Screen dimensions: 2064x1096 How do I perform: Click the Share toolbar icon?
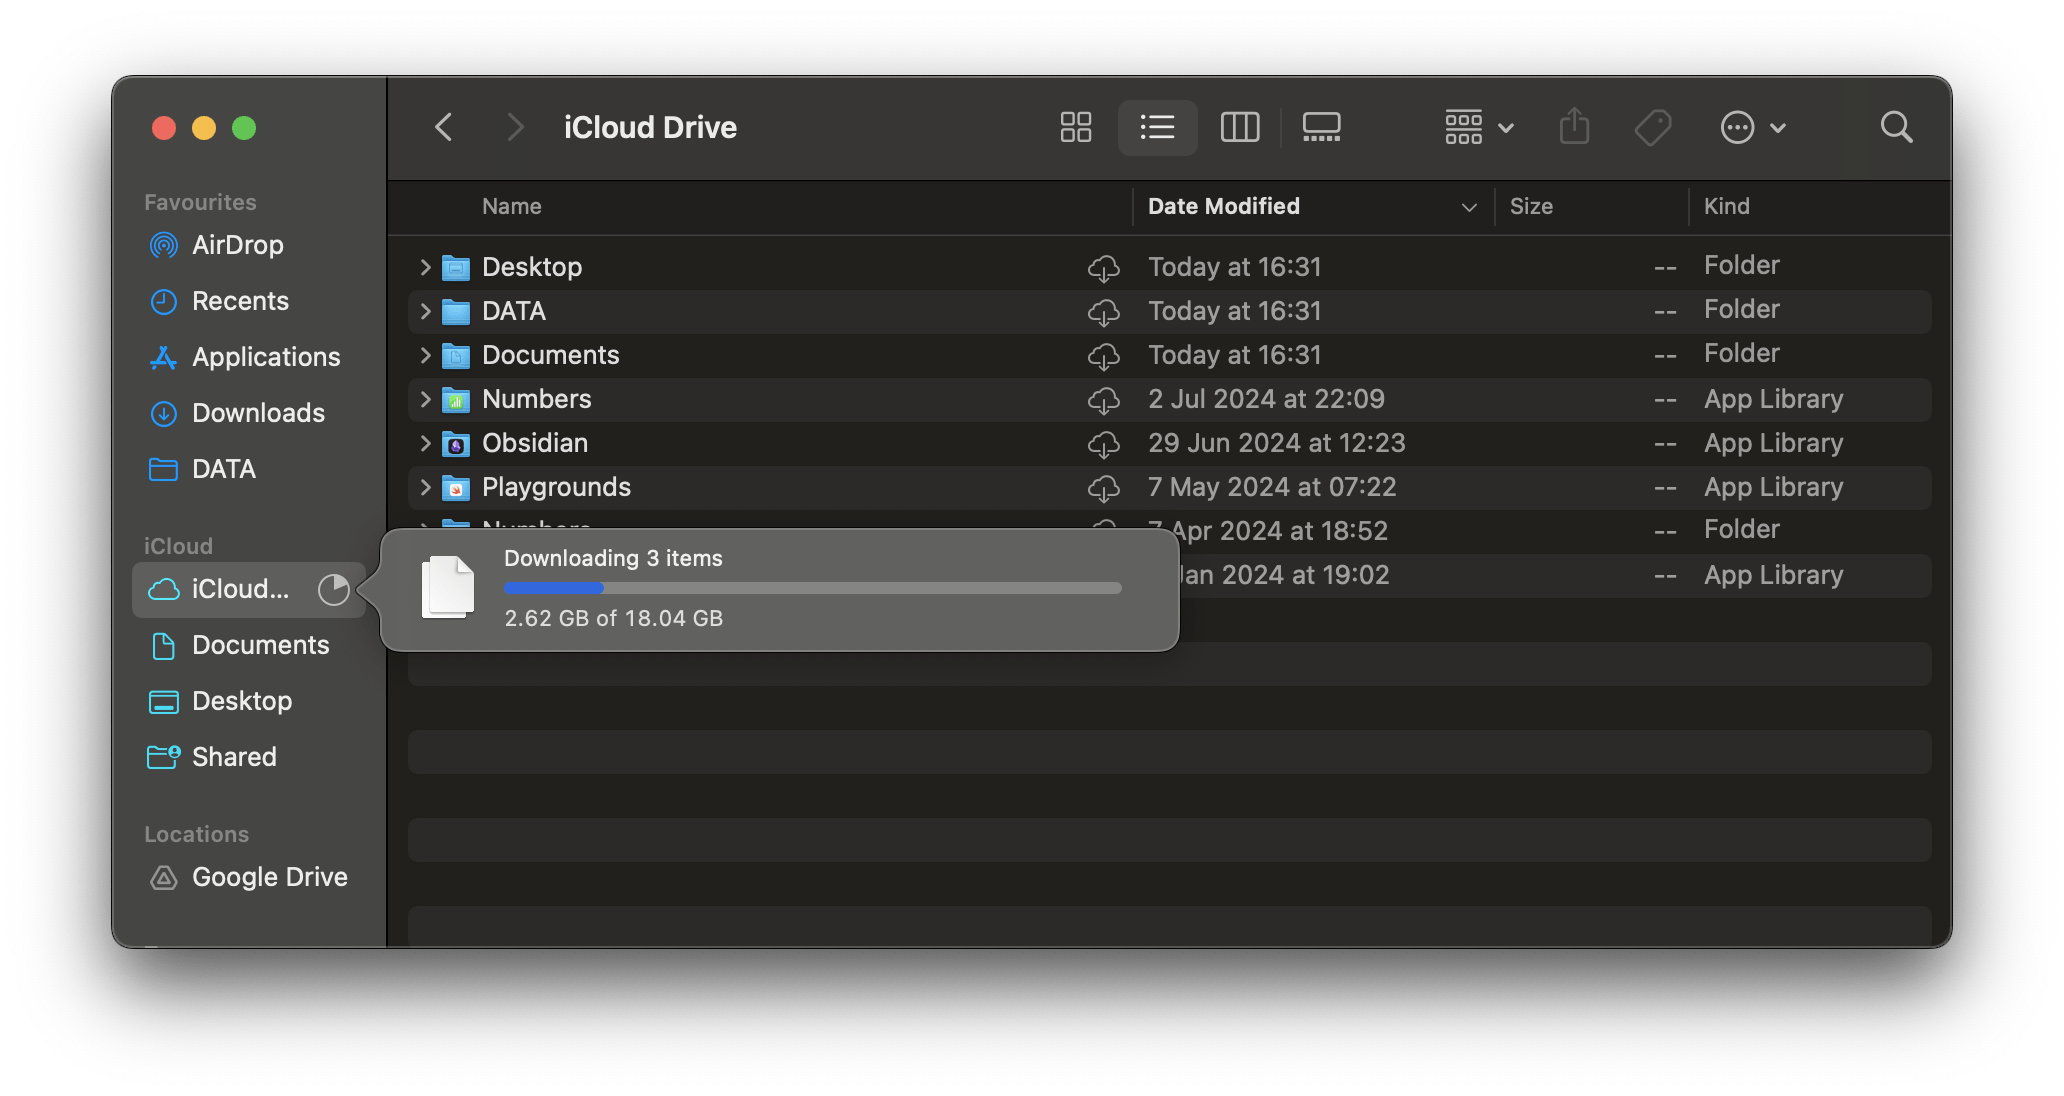1574,127
